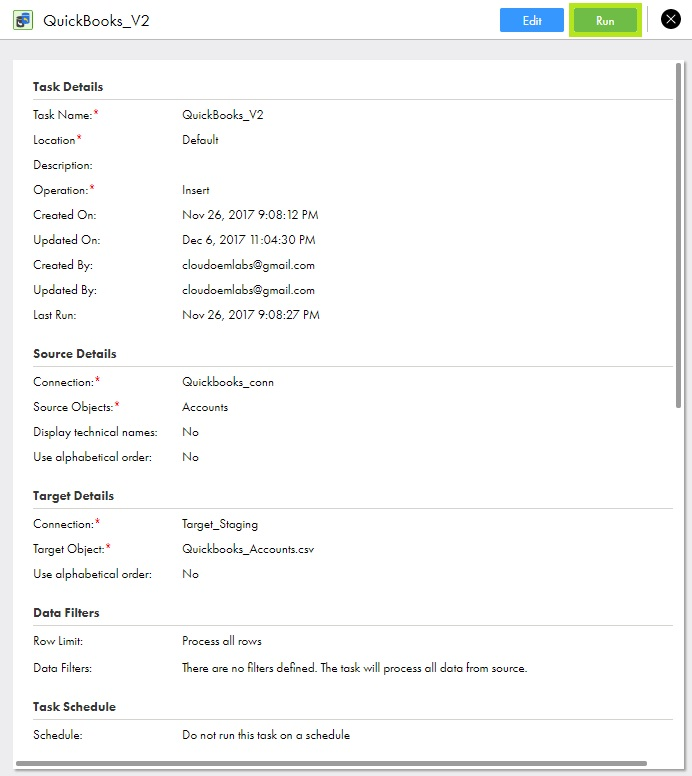
Task: Click the Created By email address
Action: [x=248, y=265]
